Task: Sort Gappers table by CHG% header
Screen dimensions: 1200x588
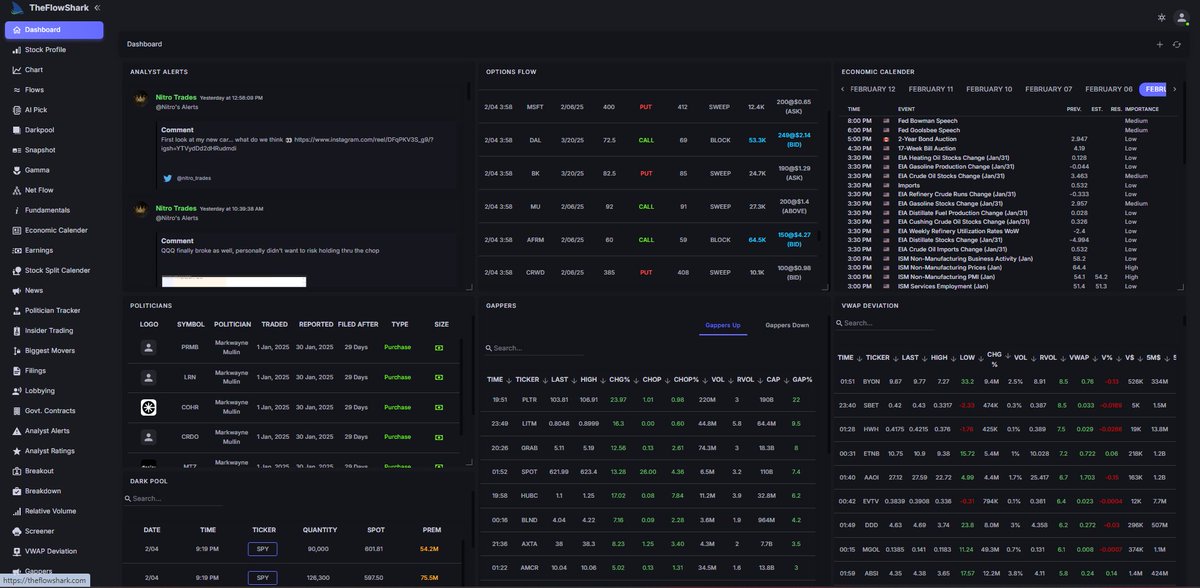Action: [618, 380]
